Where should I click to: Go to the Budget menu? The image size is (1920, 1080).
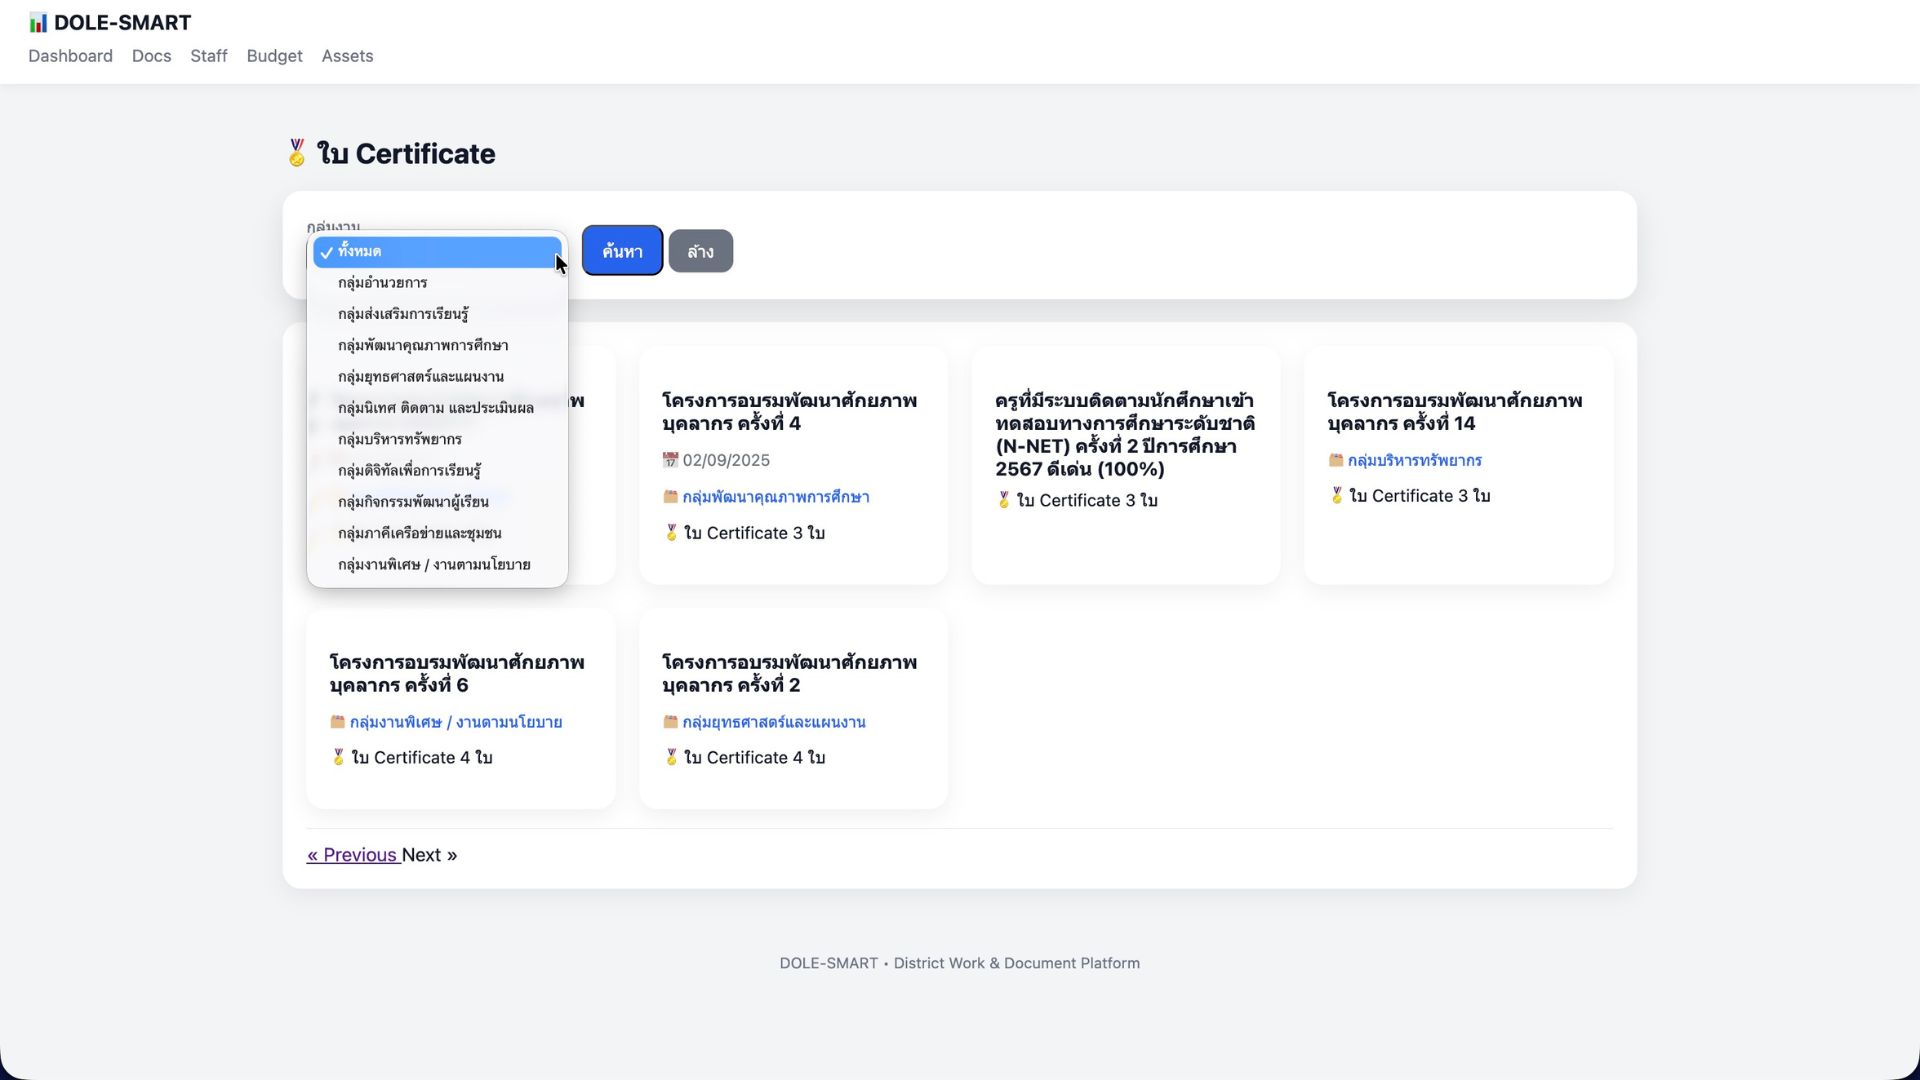pos(274,56)
